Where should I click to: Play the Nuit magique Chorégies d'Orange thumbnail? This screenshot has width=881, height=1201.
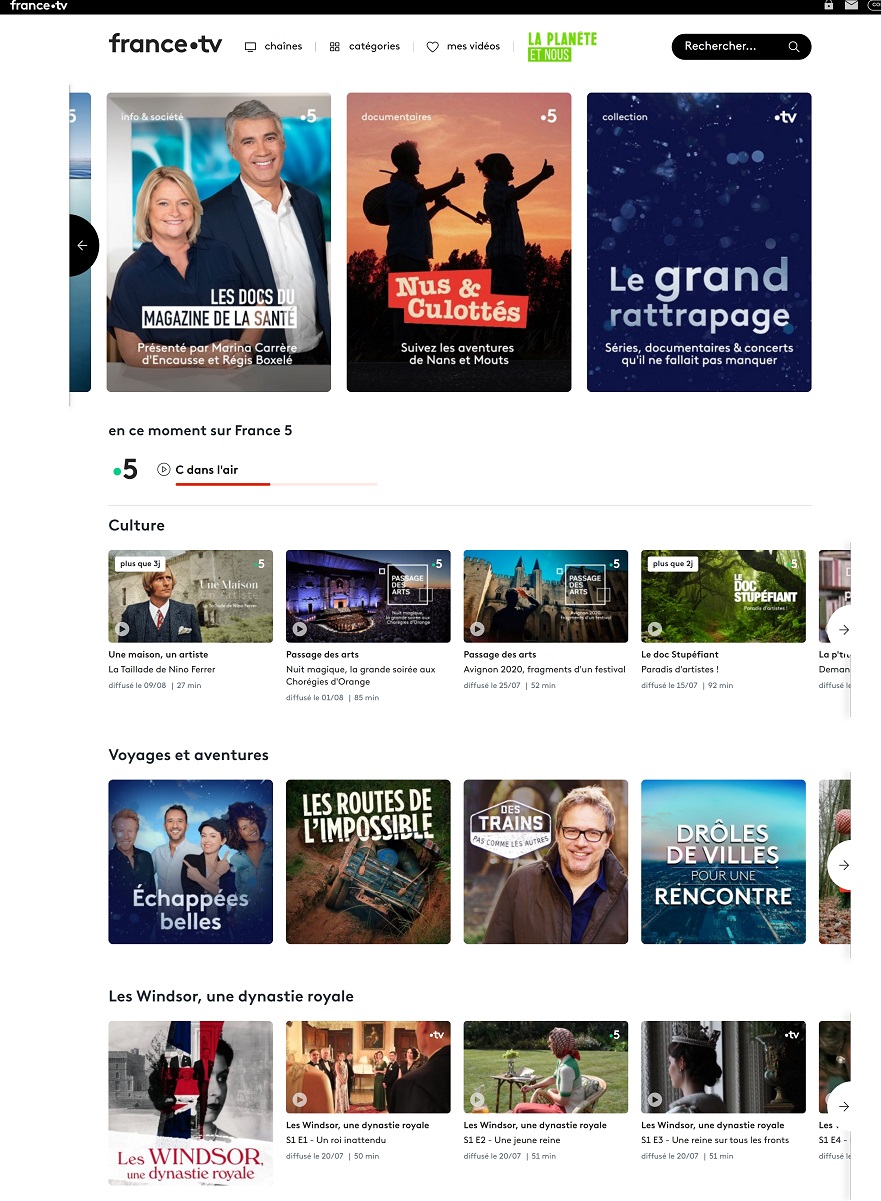[x=368, y=596]
